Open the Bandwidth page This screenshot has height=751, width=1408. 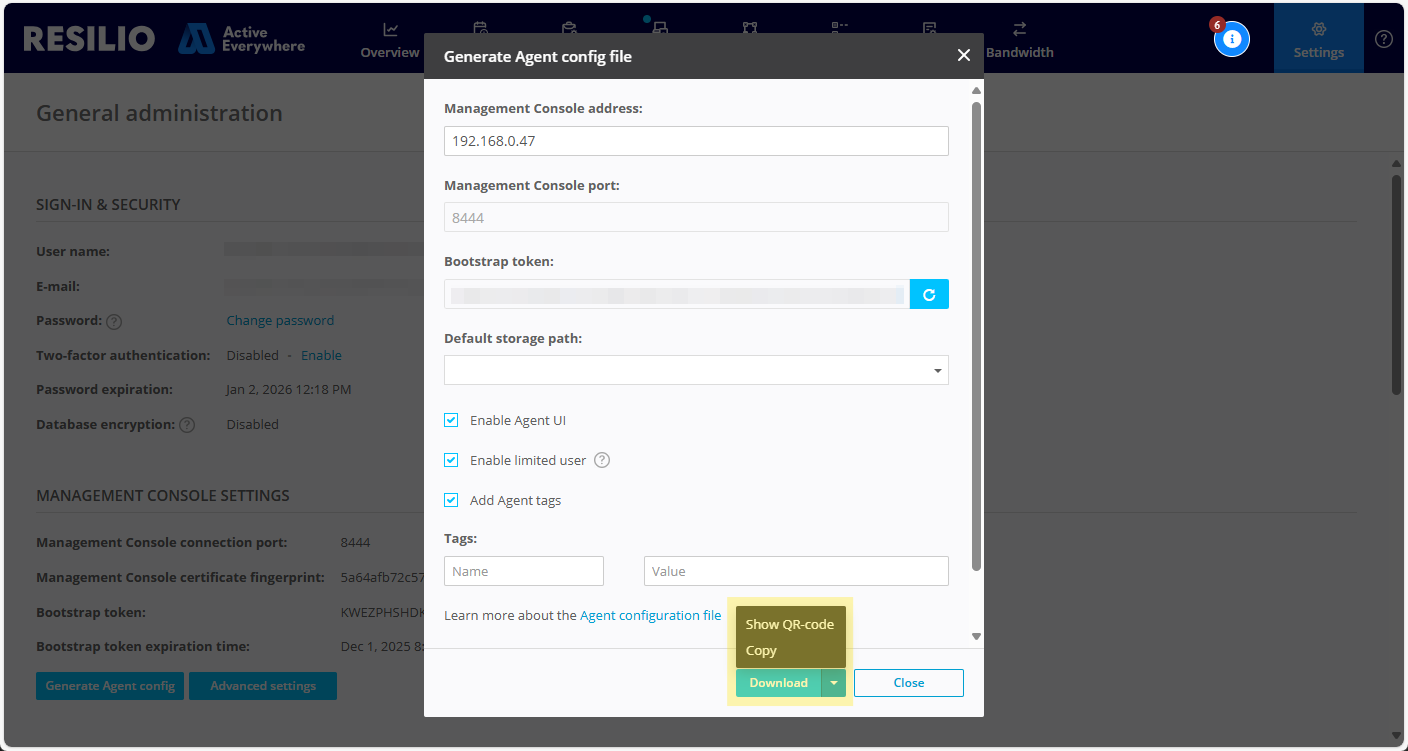1020,40
